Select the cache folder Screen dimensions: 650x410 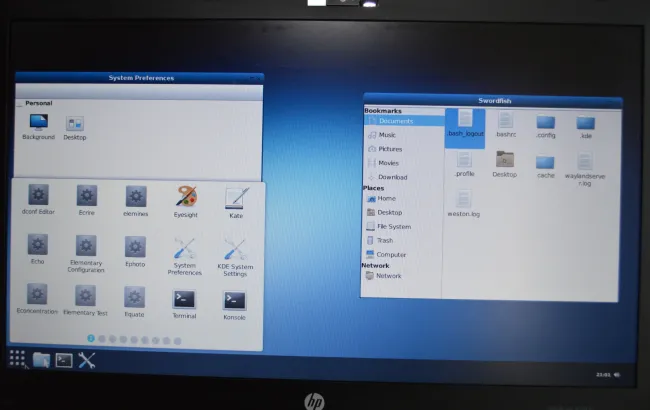point(545,167)
